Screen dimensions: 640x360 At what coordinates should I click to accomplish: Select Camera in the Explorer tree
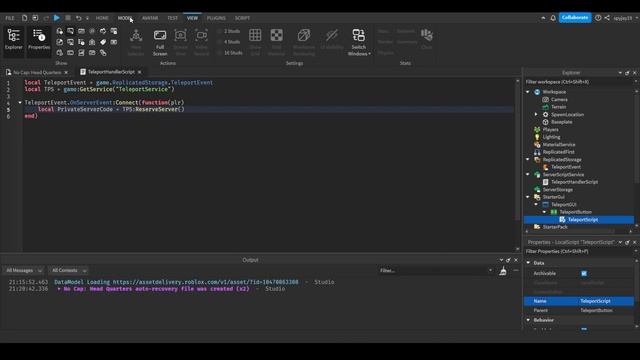point(559,100)
